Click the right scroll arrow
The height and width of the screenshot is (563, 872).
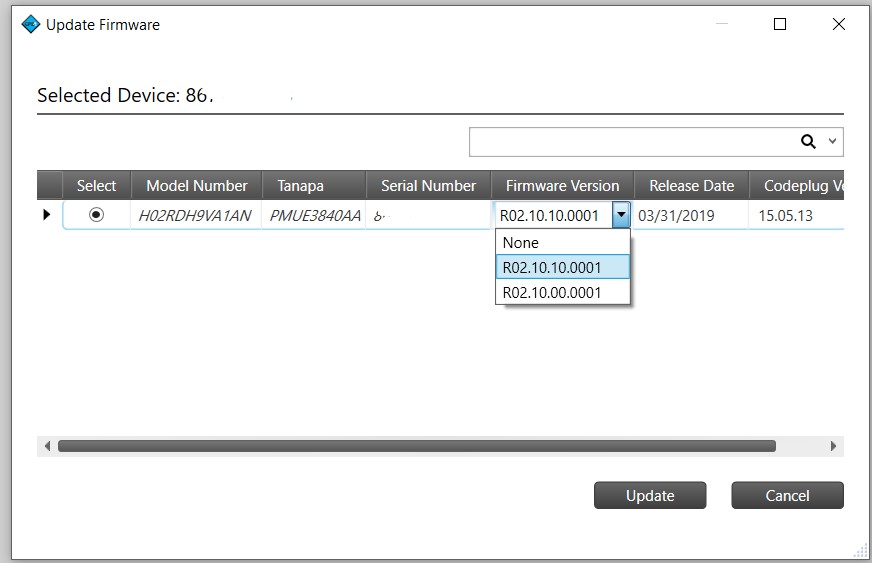click(x=833, y=446)
